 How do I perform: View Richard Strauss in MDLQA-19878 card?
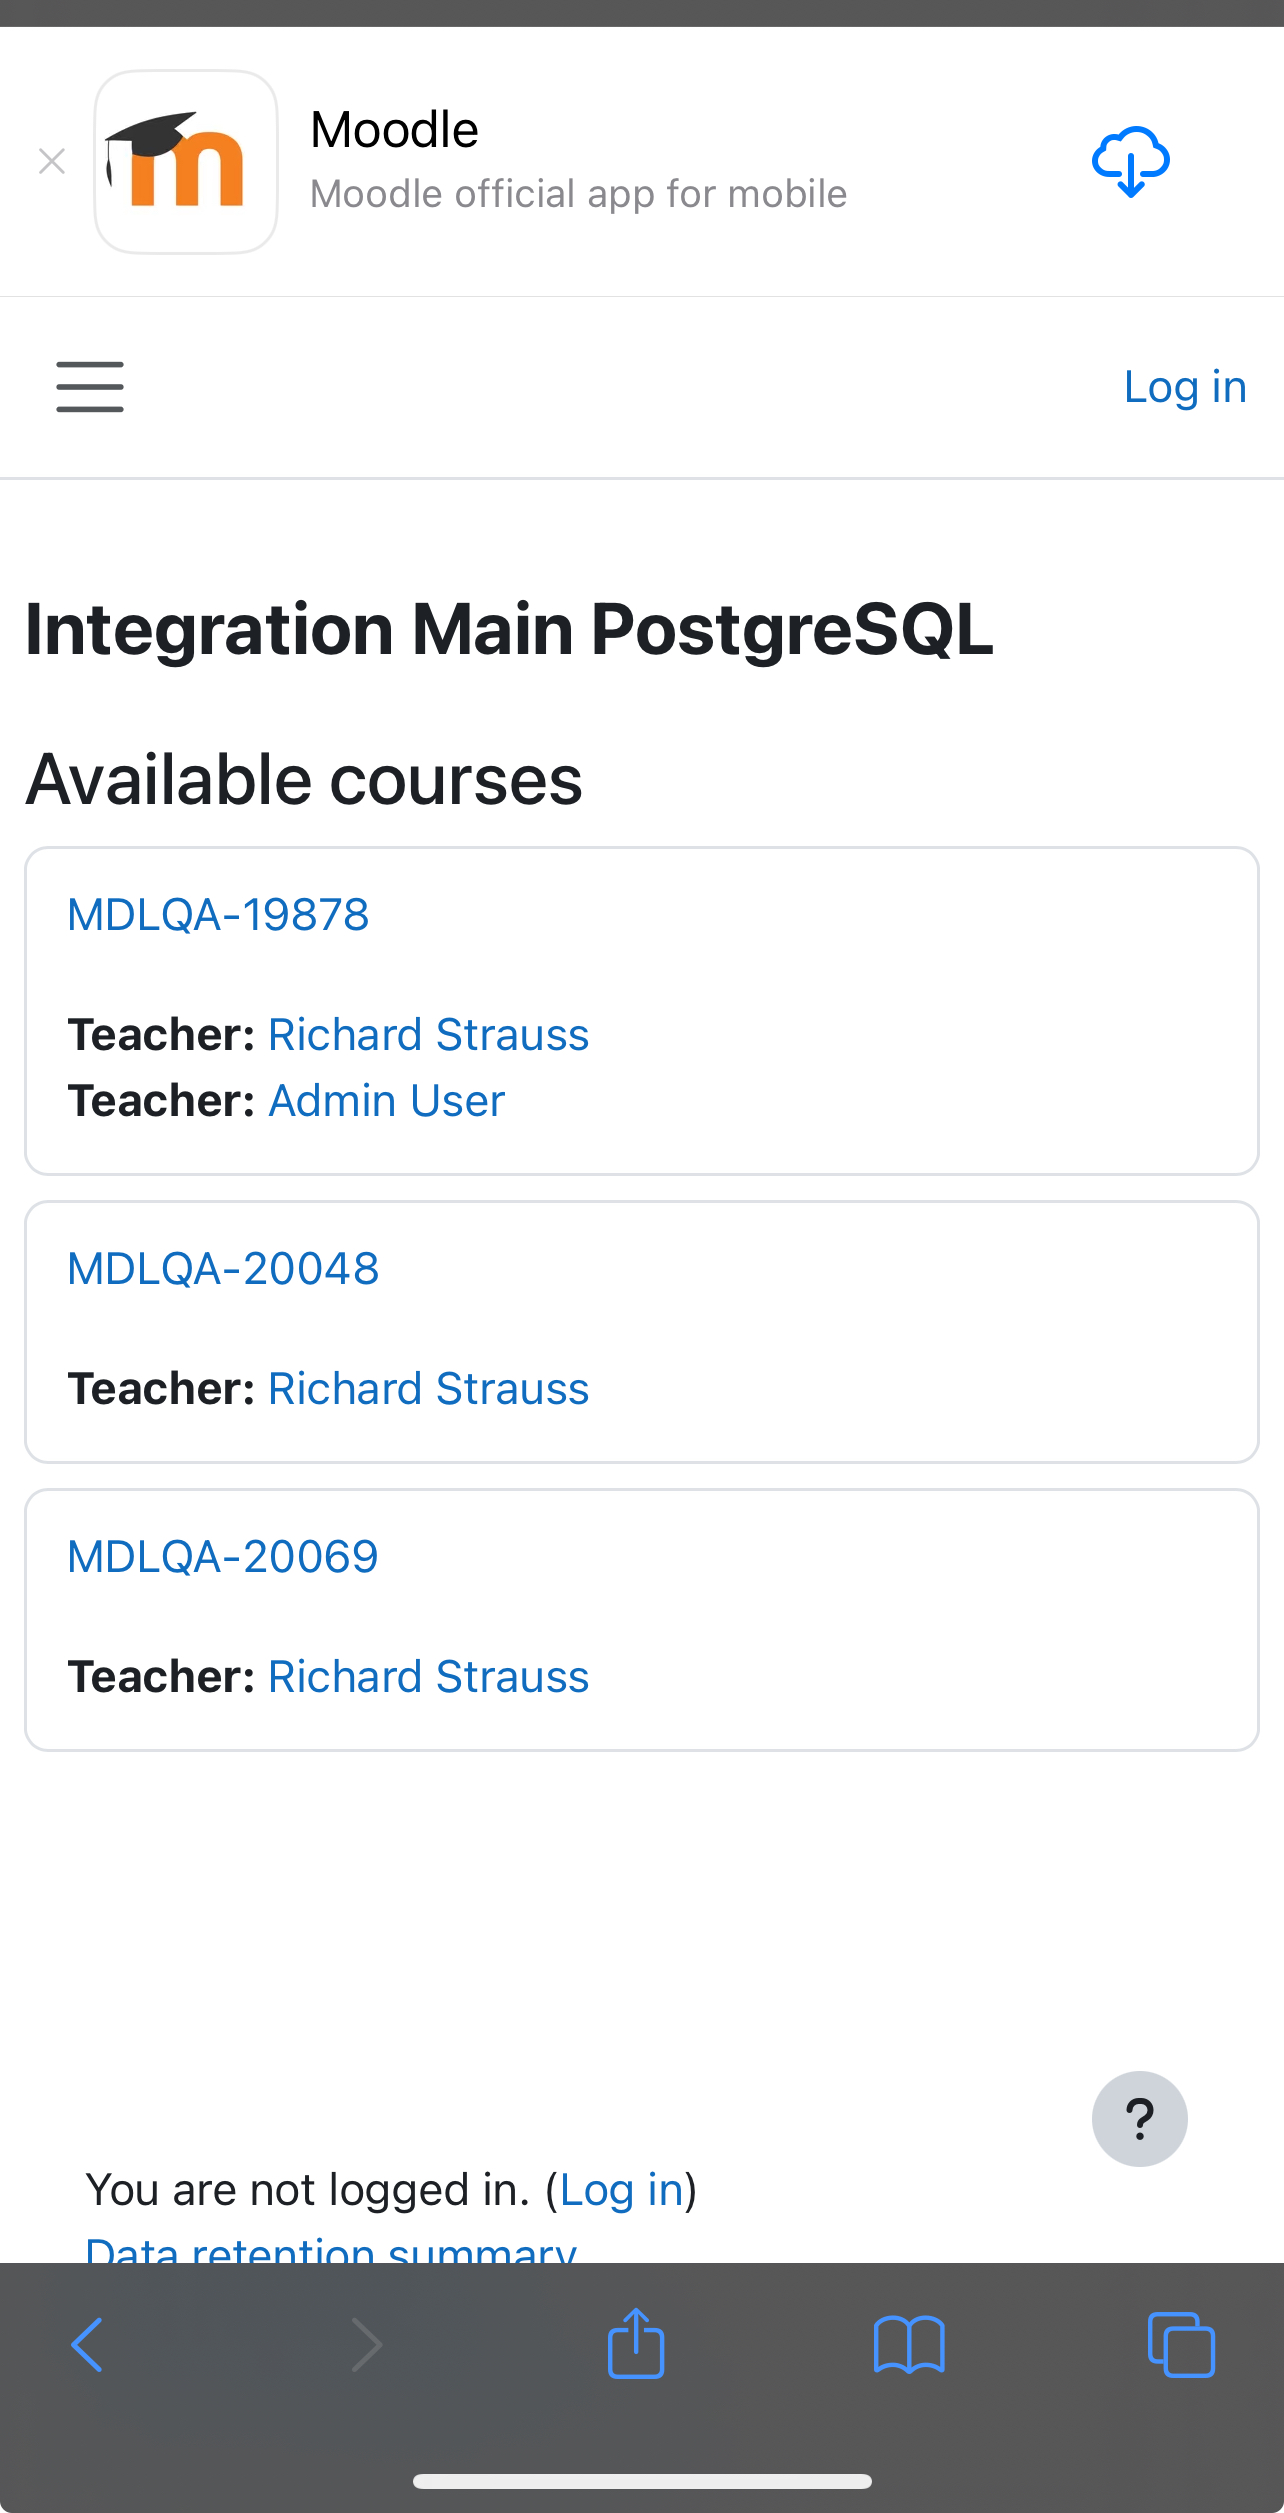[x=429, y=1035]
